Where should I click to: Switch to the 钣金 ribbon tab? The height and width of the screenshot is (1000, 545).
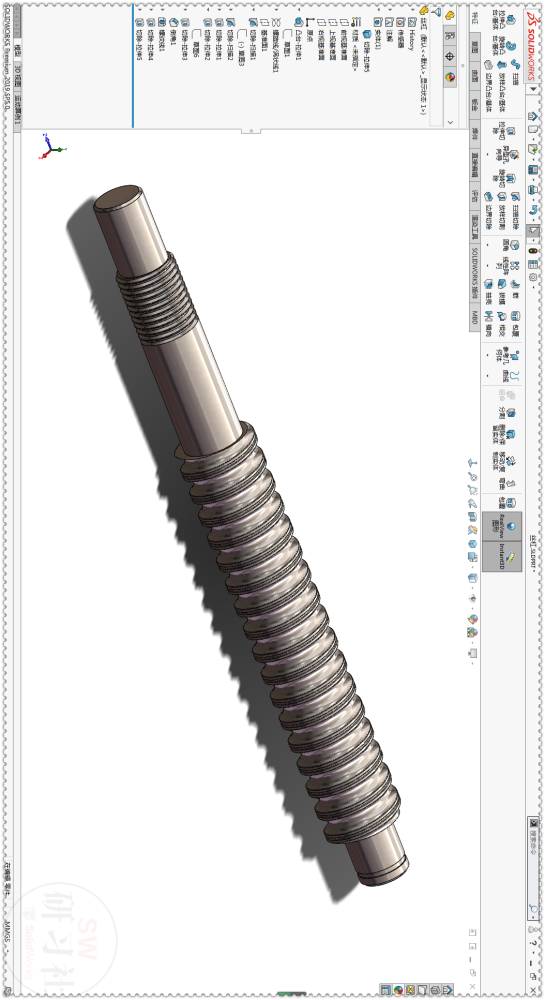pos(475,104)
